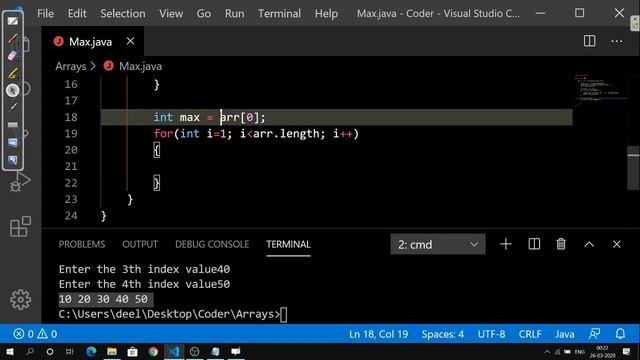
Task: Click 'arr.length' on line 19
Action: click(286, 133)
